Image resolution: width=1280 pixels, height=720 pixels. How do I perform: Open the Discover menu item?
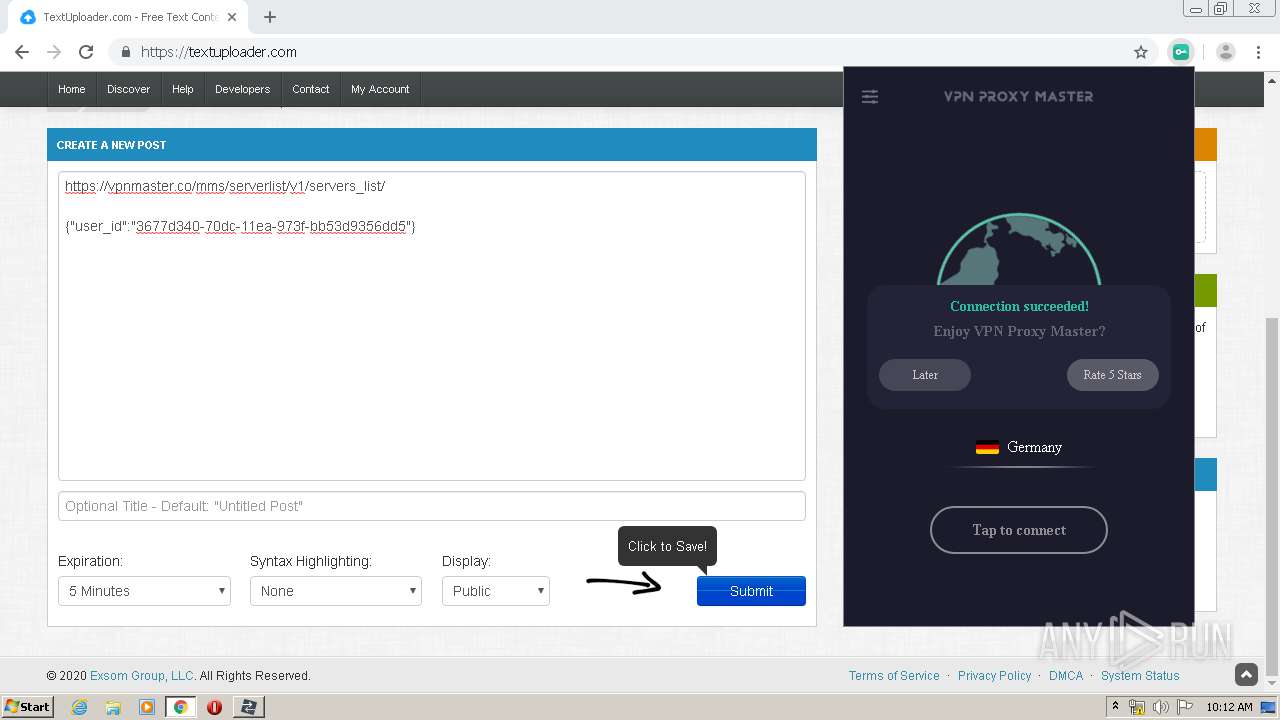click(x=128, y=89)
